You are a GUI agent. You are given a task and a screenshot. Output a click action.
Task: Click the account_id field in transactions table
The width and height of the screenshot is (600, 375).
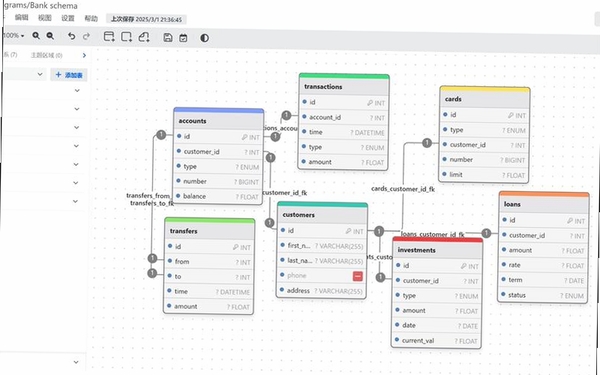pos(343,117)
